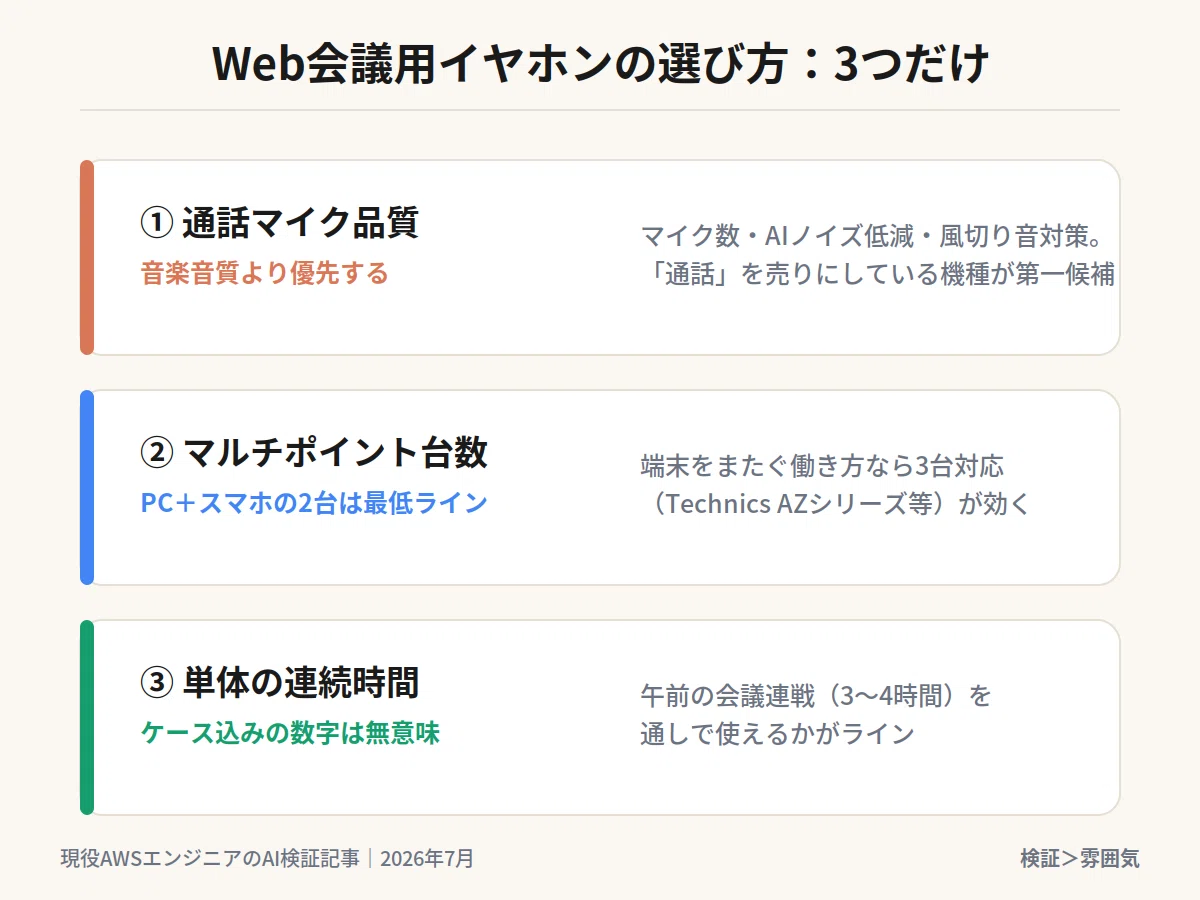Select the orange text 音楽音質より優先する

264,274
